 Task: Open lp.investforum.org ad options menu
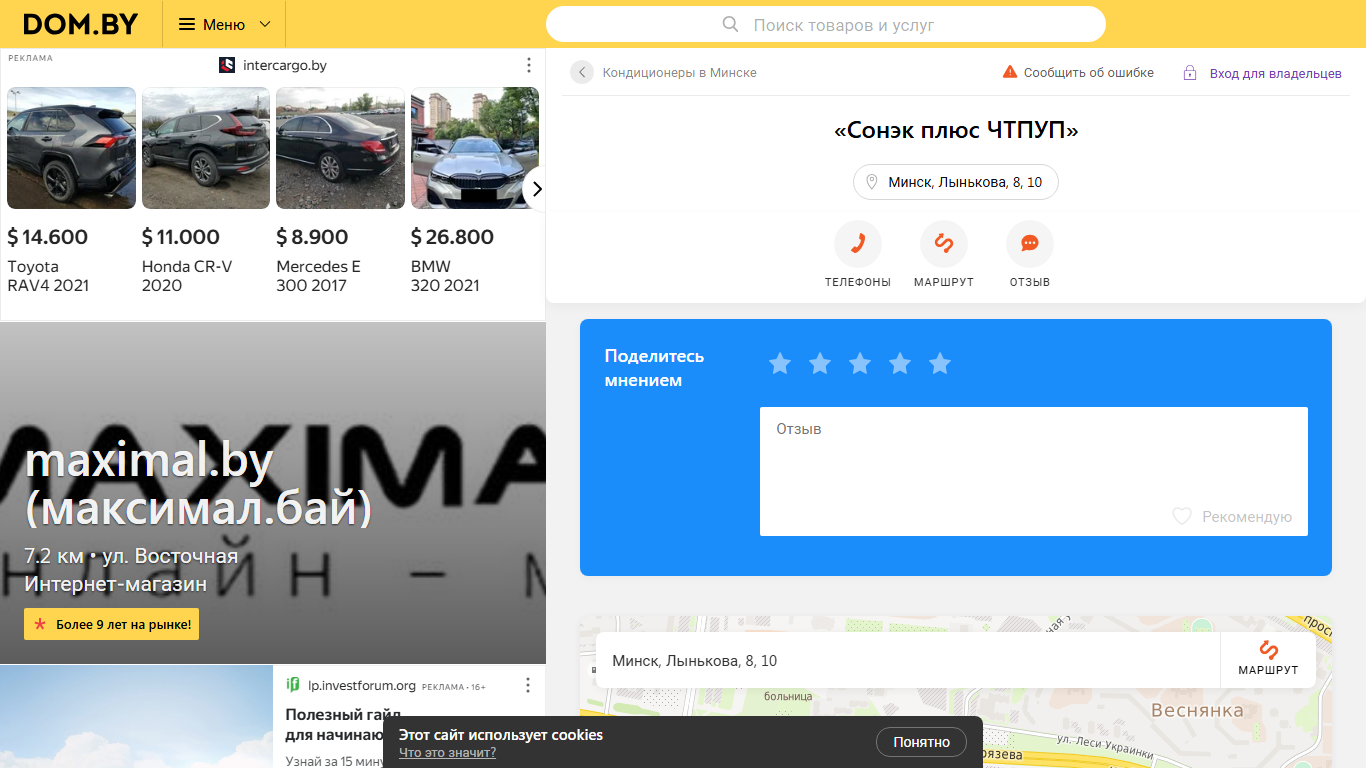click(x=529, y=685)
